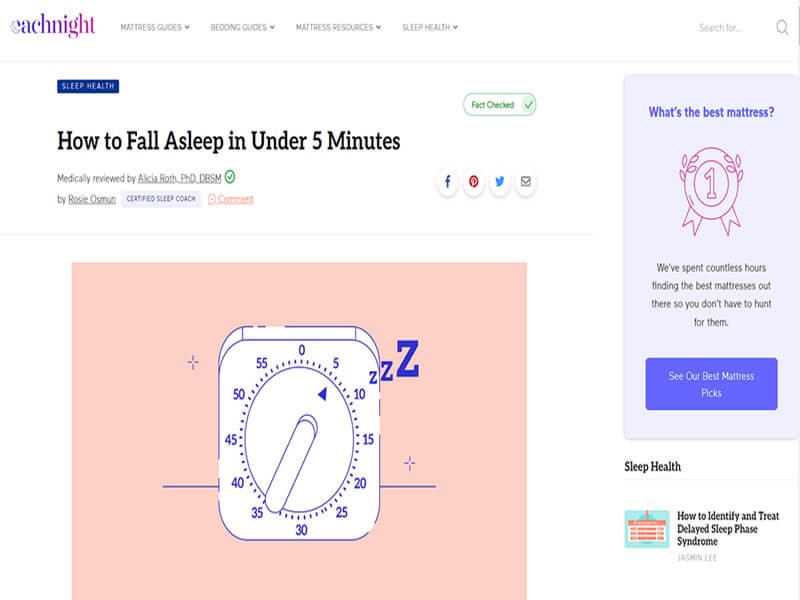Viewport: 800px width, 600px height.
Task: Click into the Search for field
Action: coord(732,28)
